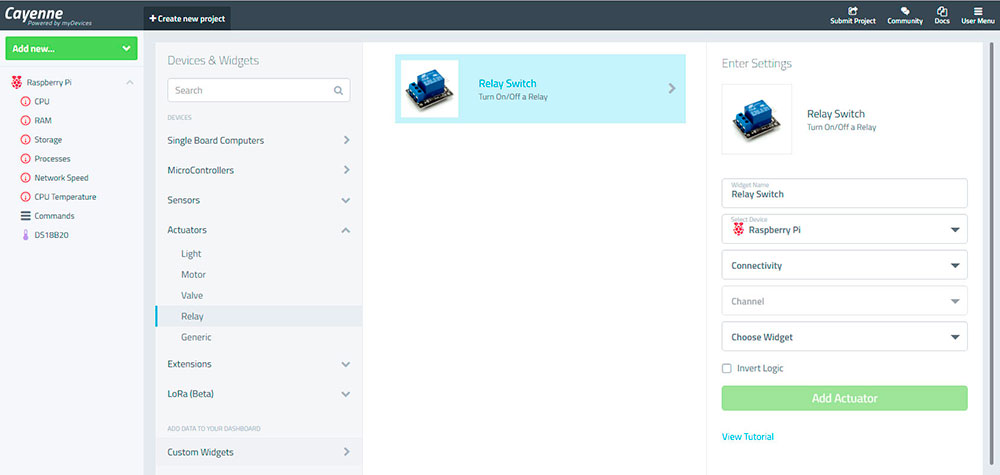This screenshot has height=475, width=1000.
Task: Open the Connectivity dropdown
Action: click(x=844, y=266)
